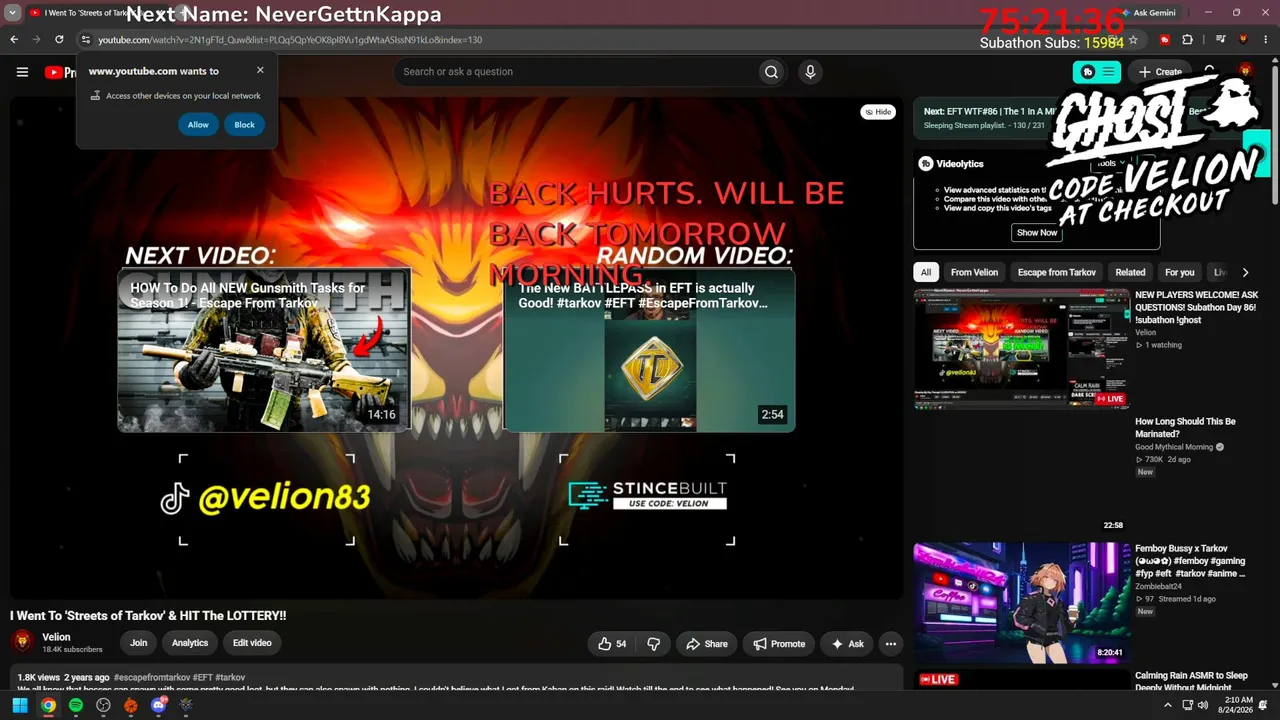
Task: Close the local network permission popup
Action: (x=260, y=70)
